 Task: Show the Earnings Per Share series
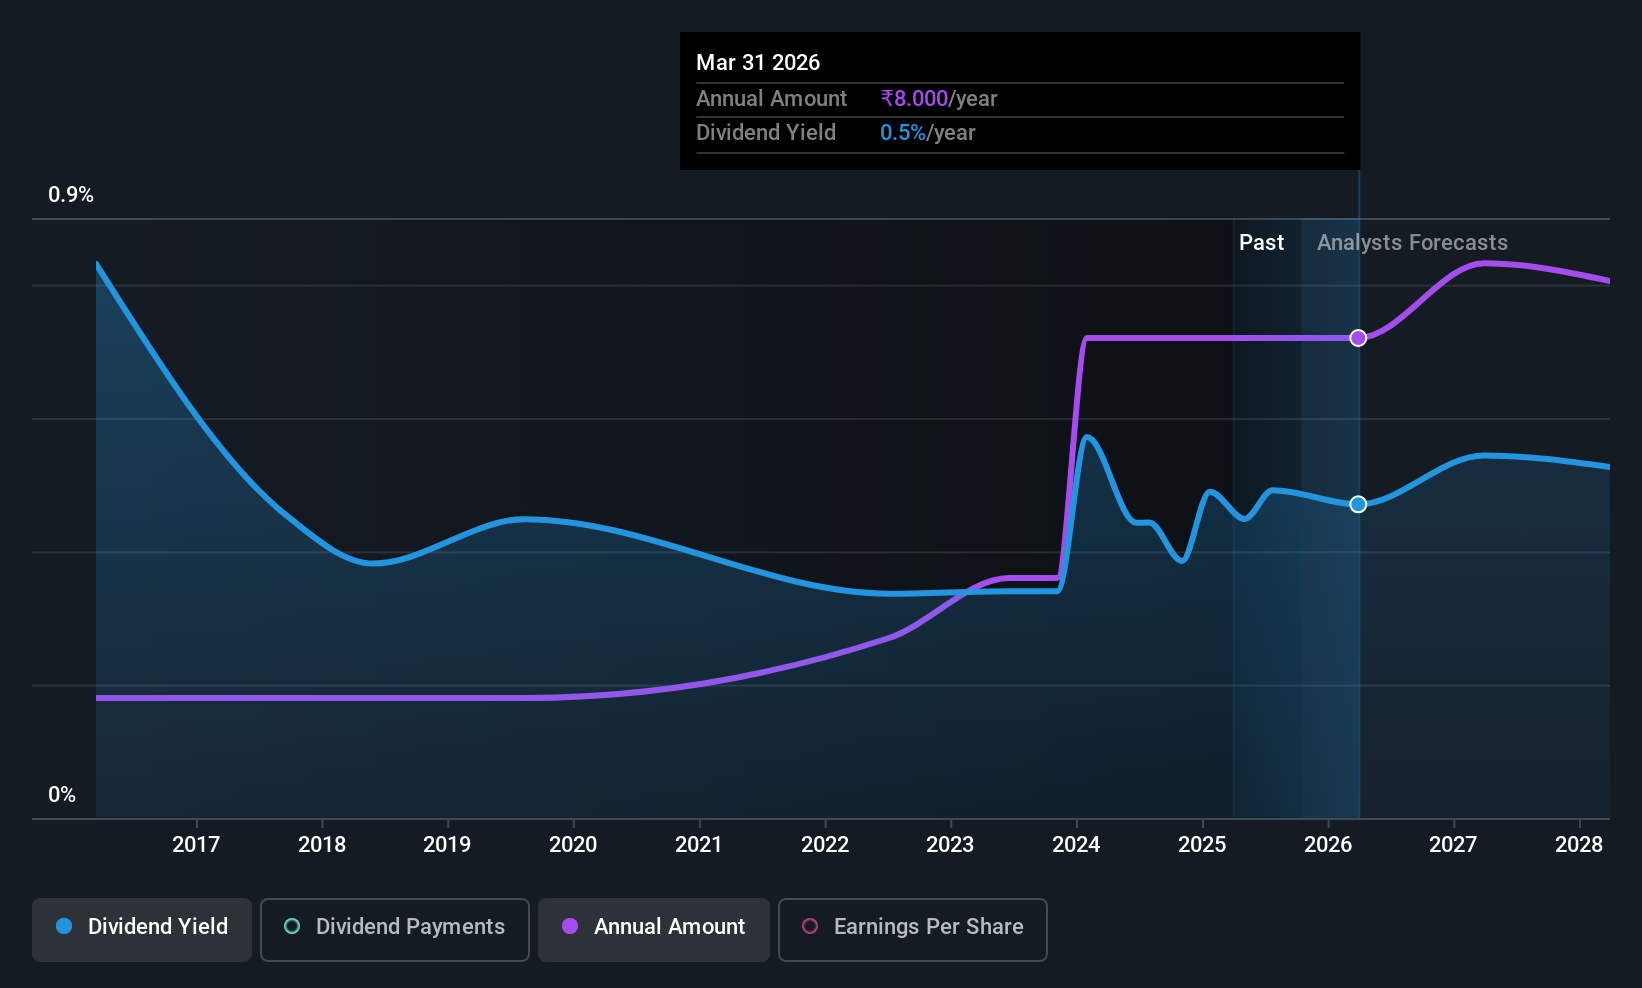click(912, 928)
